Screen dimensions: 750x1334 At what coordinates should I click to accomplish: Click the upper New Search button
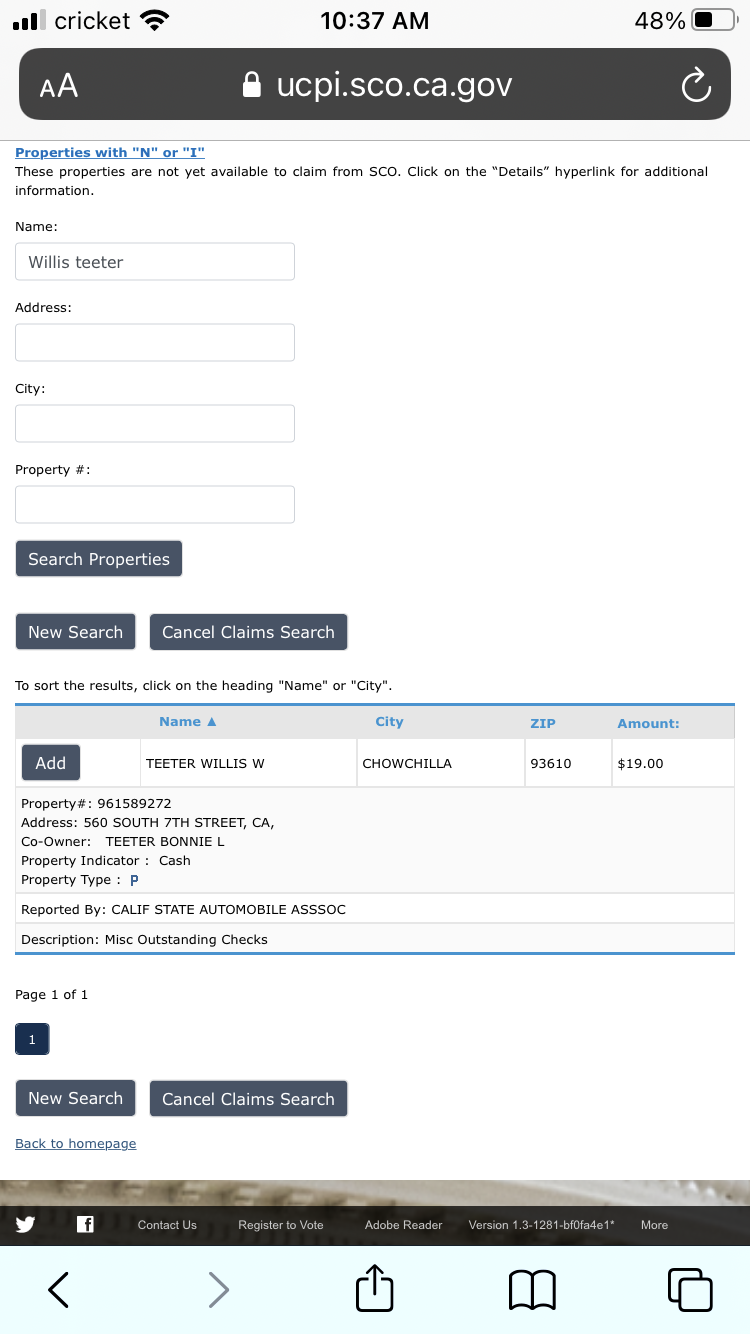(x=75, y=632)
